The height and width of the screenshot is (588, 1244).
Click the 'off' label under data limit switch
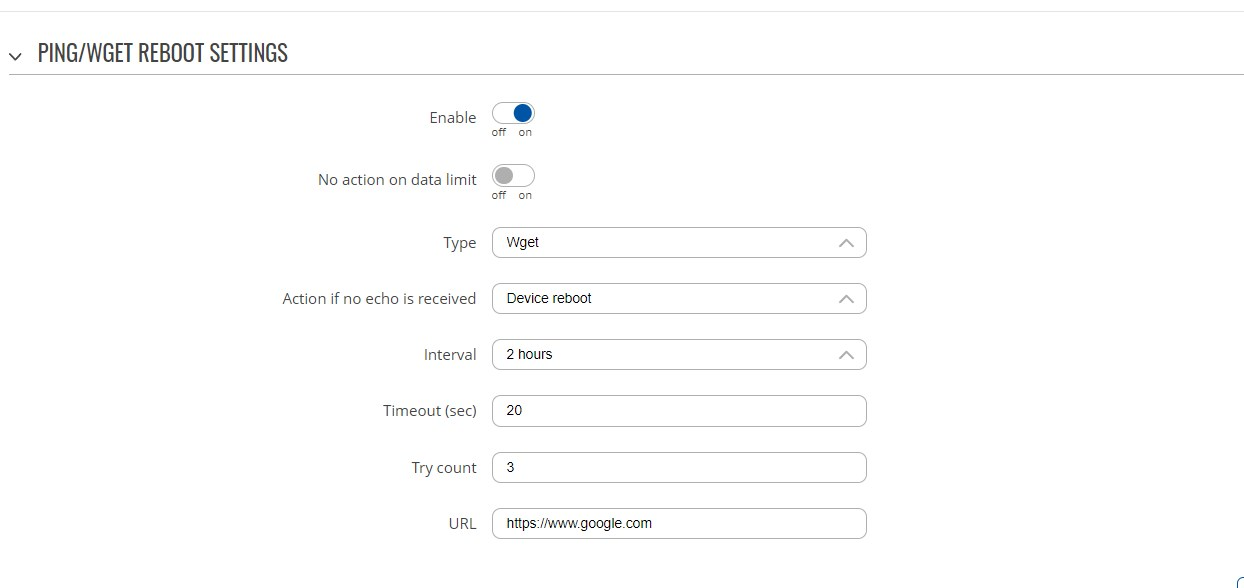click(x=499, y=195)
